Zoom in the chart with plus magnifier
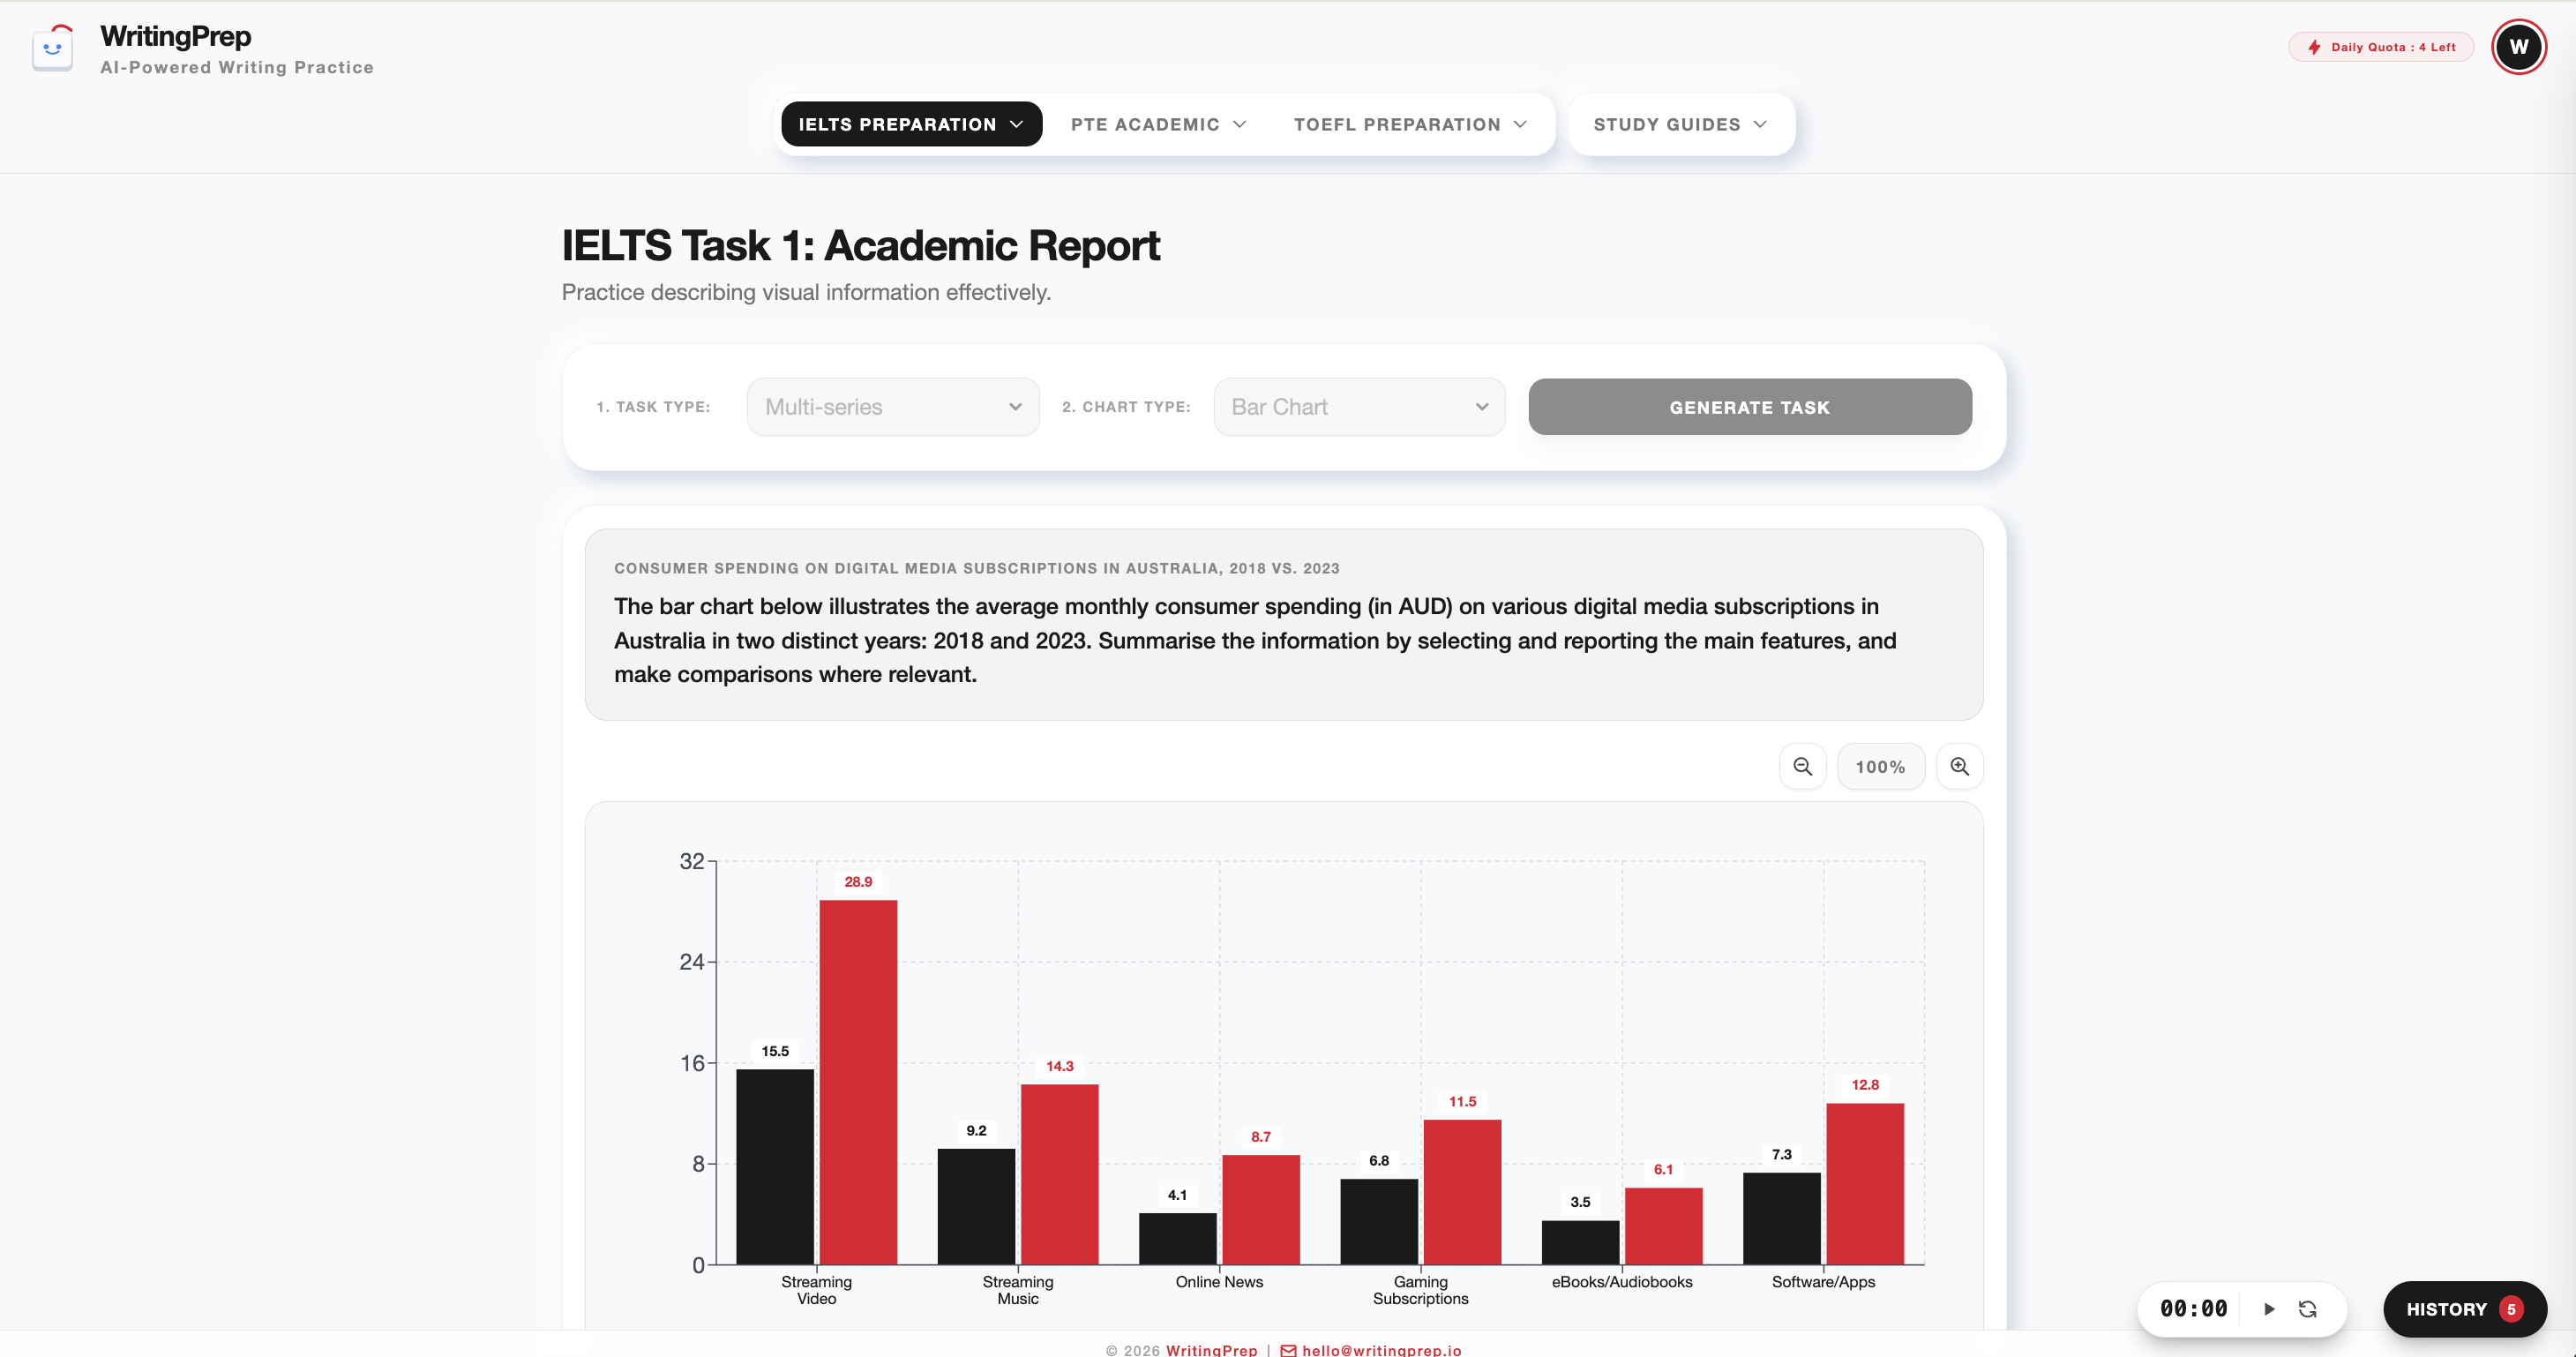The width and height of the screenshot is (2576, 1357). click(1959, 767)
